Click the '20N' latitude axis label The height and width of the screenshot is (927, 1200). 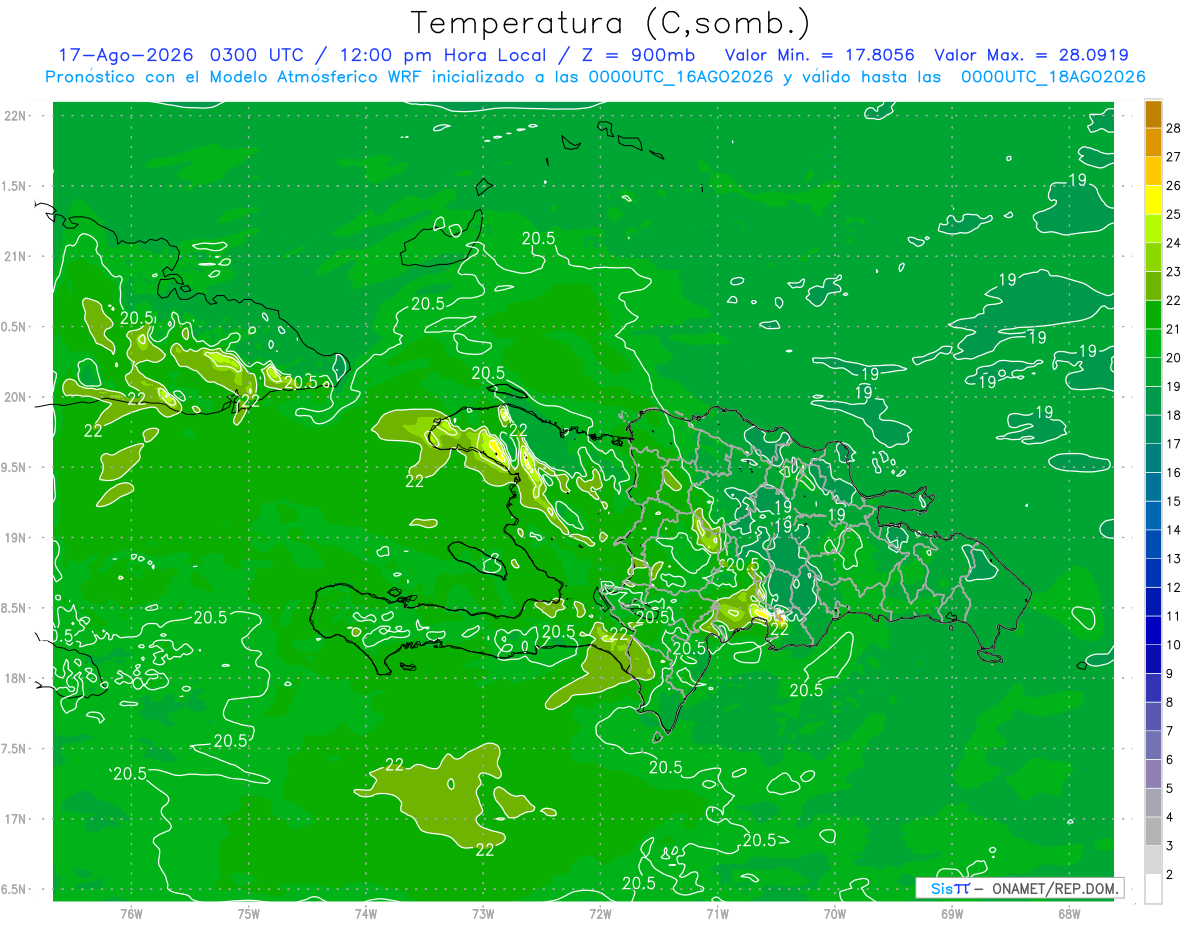click(x=17, y=397)
